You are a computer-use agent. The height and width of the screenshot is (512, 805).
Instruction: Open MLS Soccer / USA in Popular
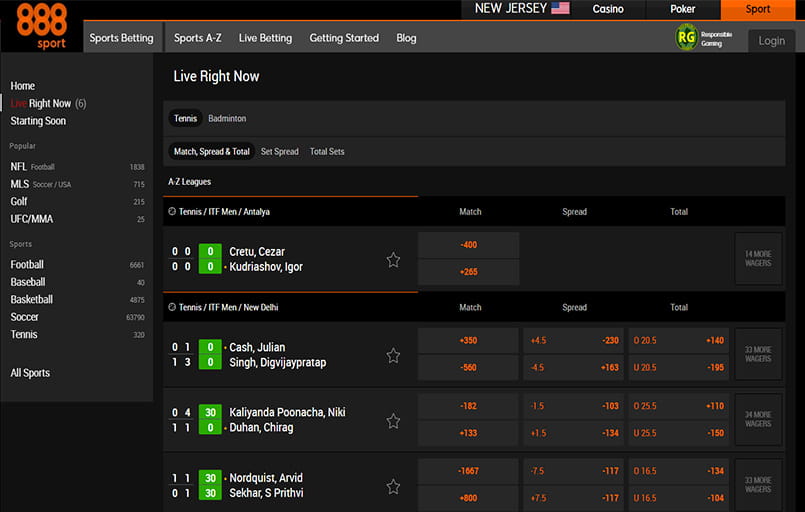click(77, 184)
